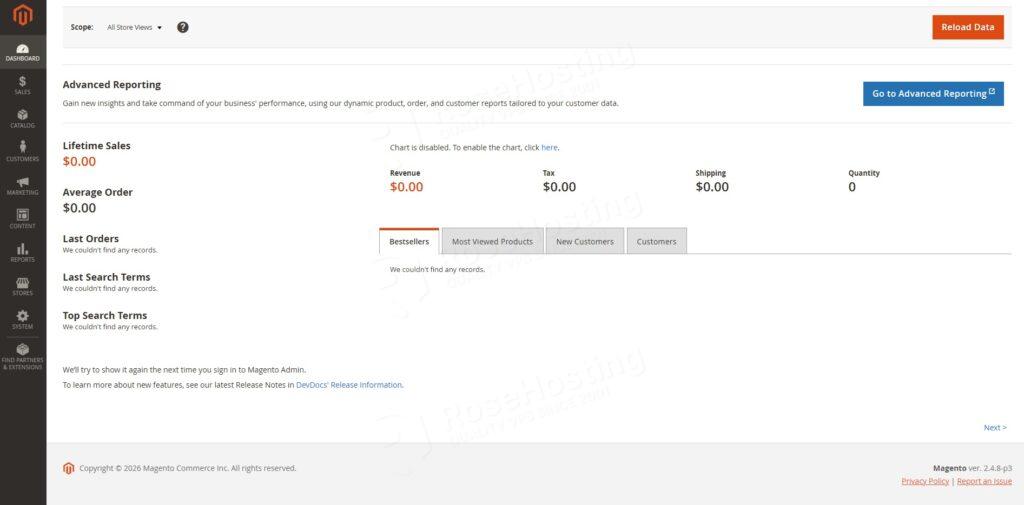Click the Top Search Terms heading
Image resolution: width=1024 pixels, height=505 pixels.
pyautogui.click(x=105, y=315)
